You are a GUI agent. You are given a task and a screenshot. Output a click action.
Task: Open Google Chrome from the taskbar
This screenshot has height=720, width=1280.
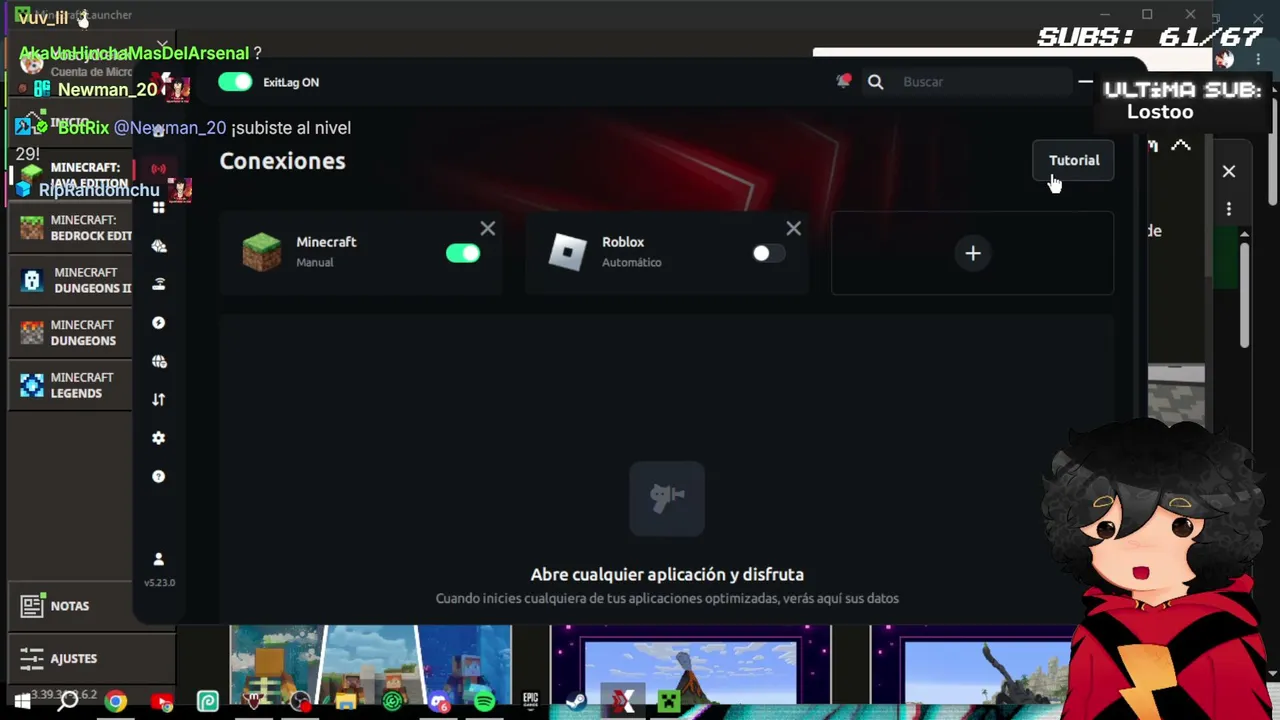(116, 702)
